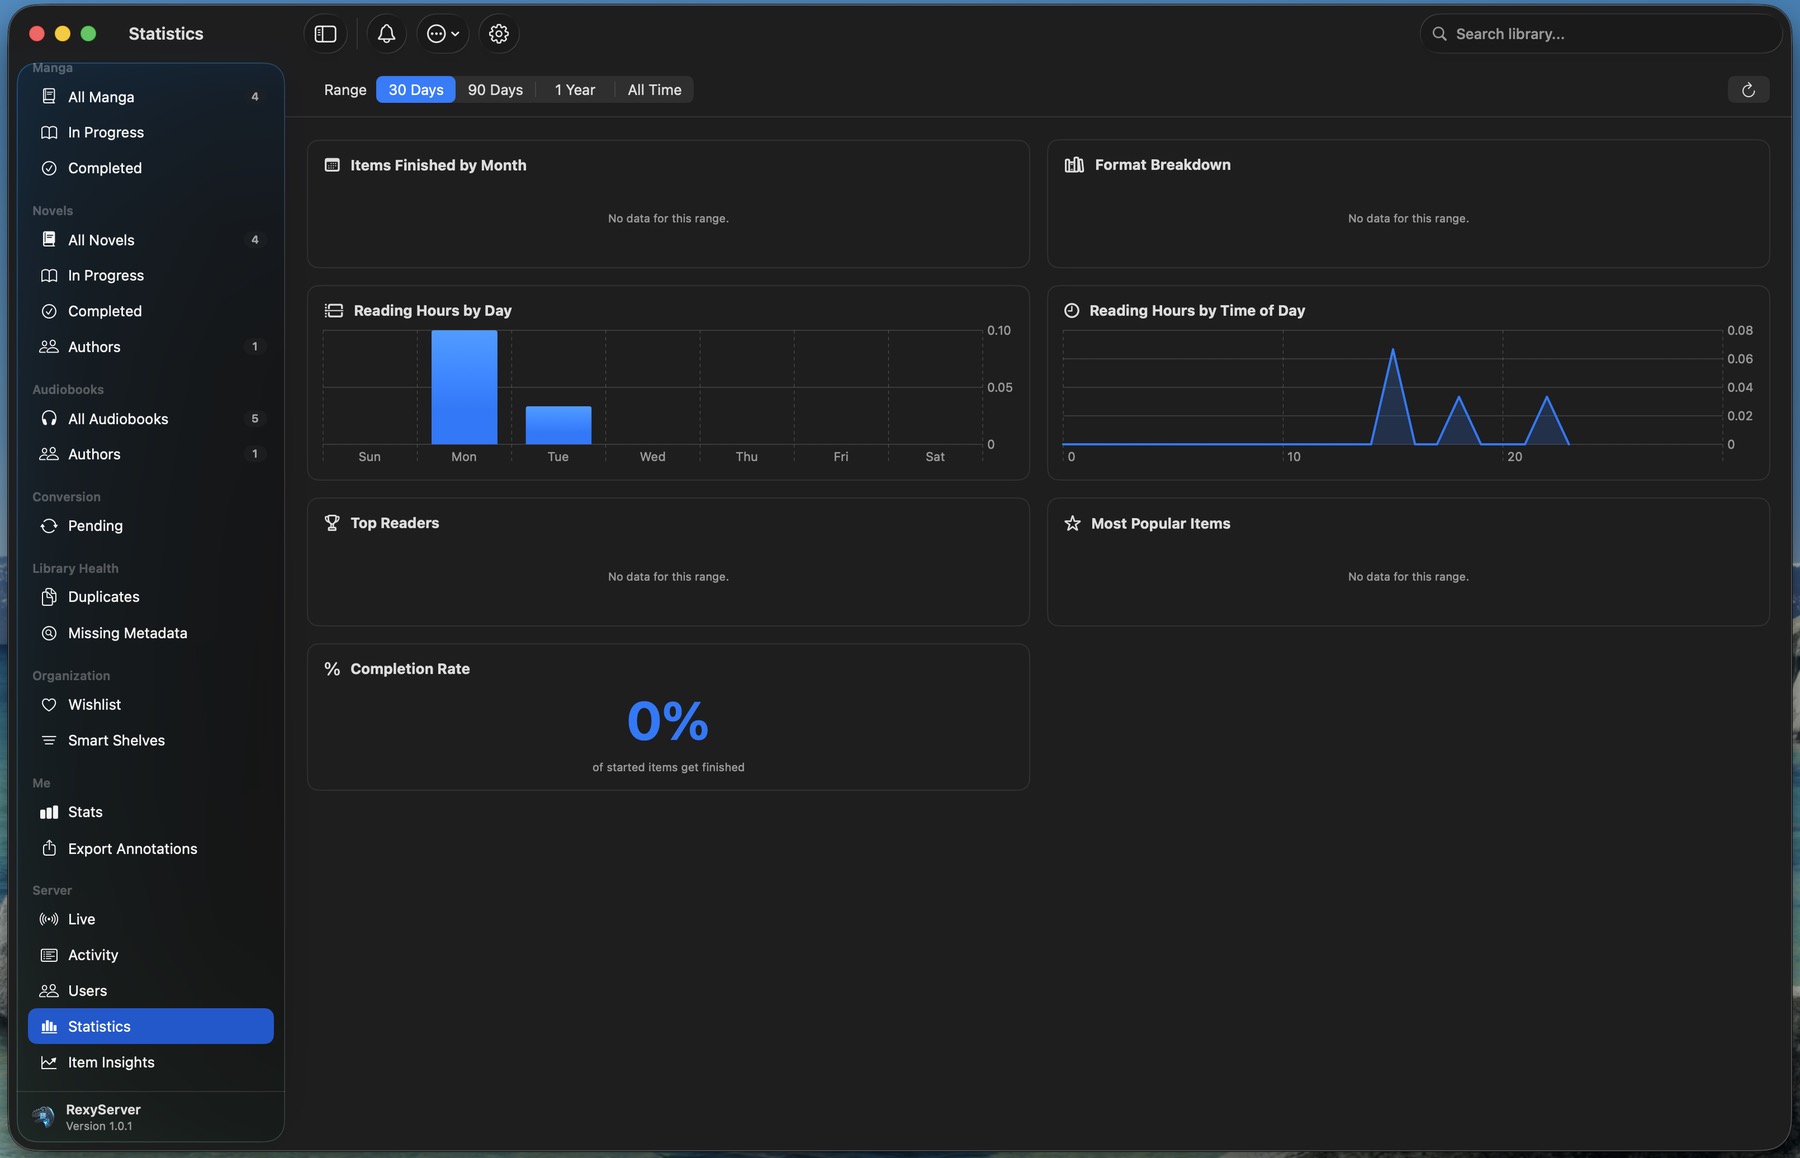1800x1158 pixels.
Task: Toggle the sidebar visibility icon
Action: click(x=325, y=34)
